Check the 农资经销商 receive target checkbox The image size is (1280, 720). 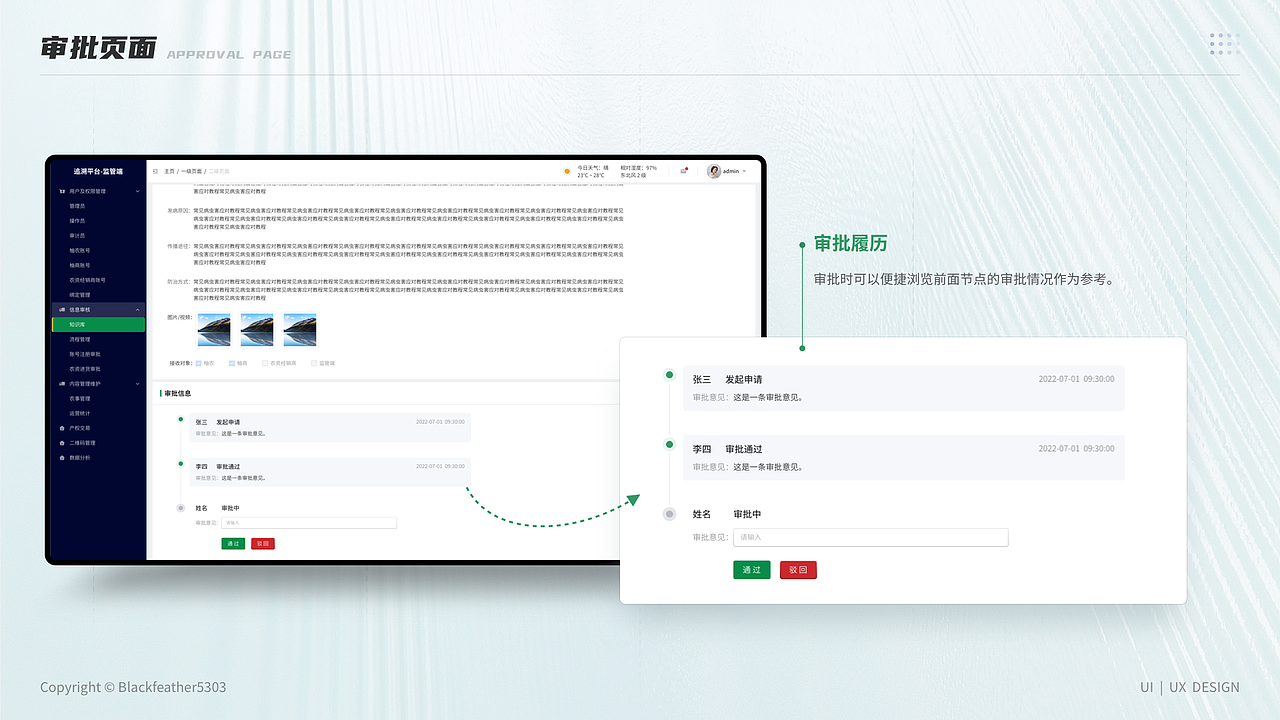coord(264,362)
